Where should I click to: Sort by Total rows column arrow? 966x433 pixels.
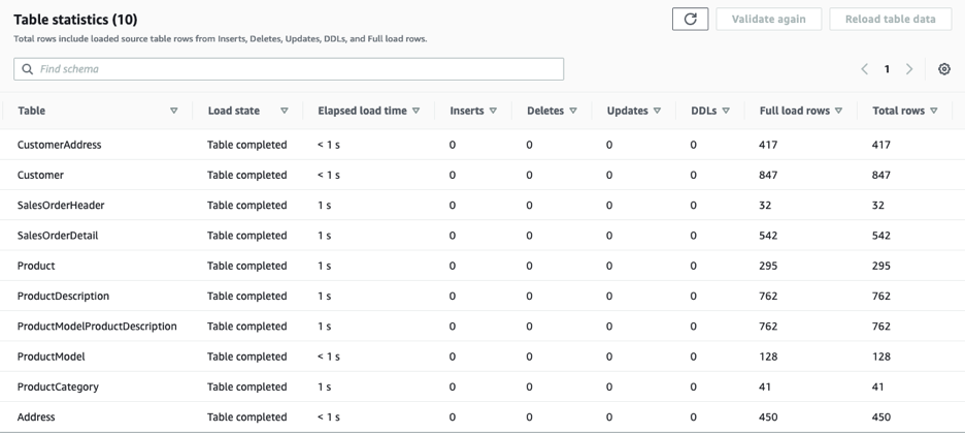pos(934,111)
